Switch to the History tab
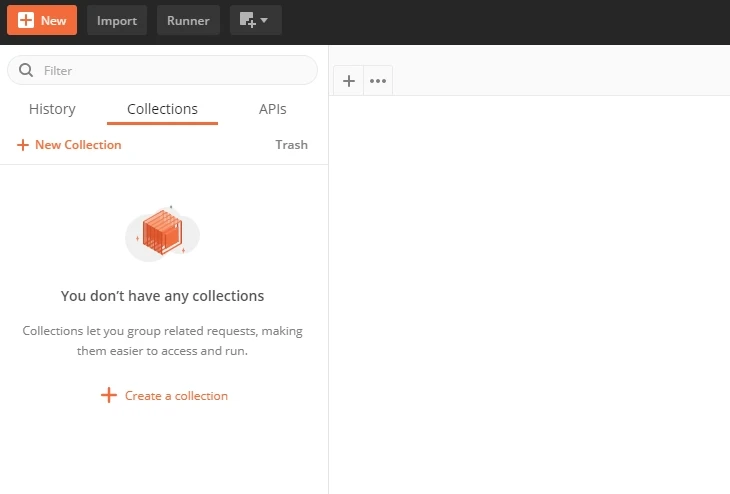The width and height of the screenshot is (730, 494). [52, 109]
